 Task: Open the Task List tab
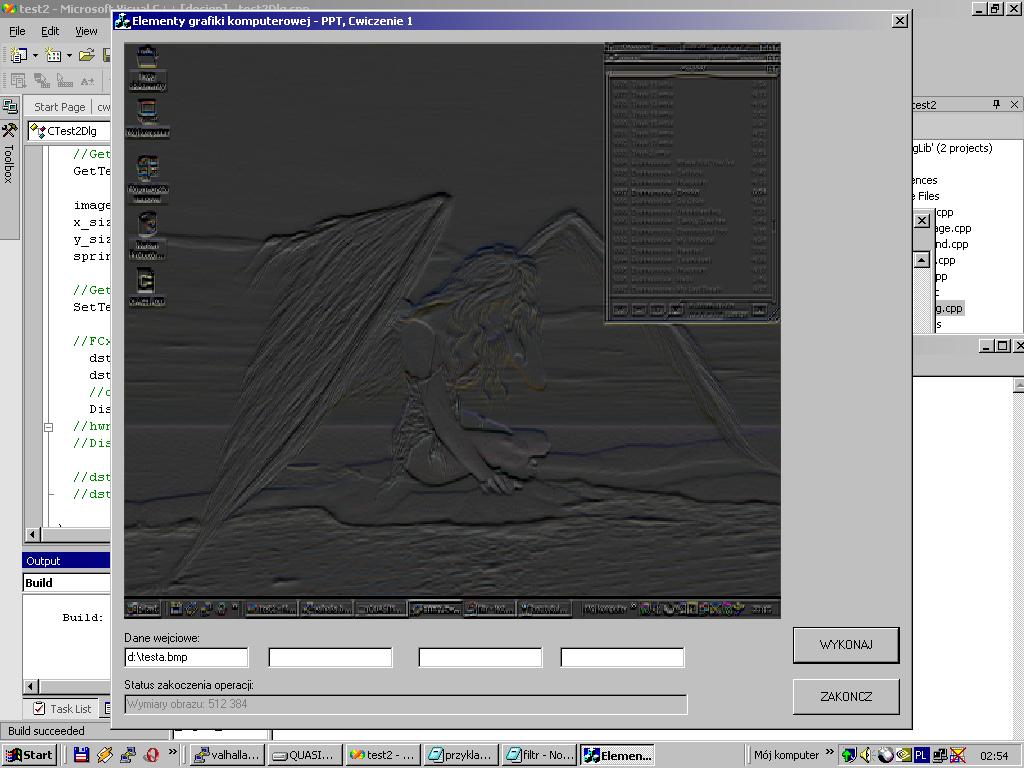(62, 708)
